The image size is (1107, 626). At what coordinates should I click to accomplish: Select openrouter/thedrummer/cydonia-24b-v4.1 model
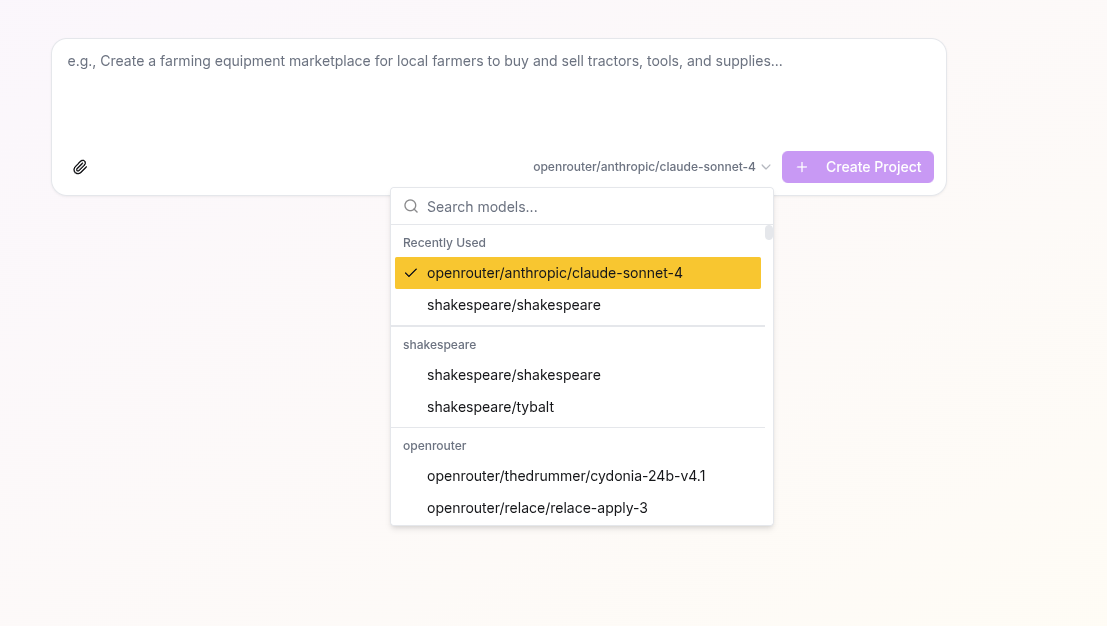566,476
